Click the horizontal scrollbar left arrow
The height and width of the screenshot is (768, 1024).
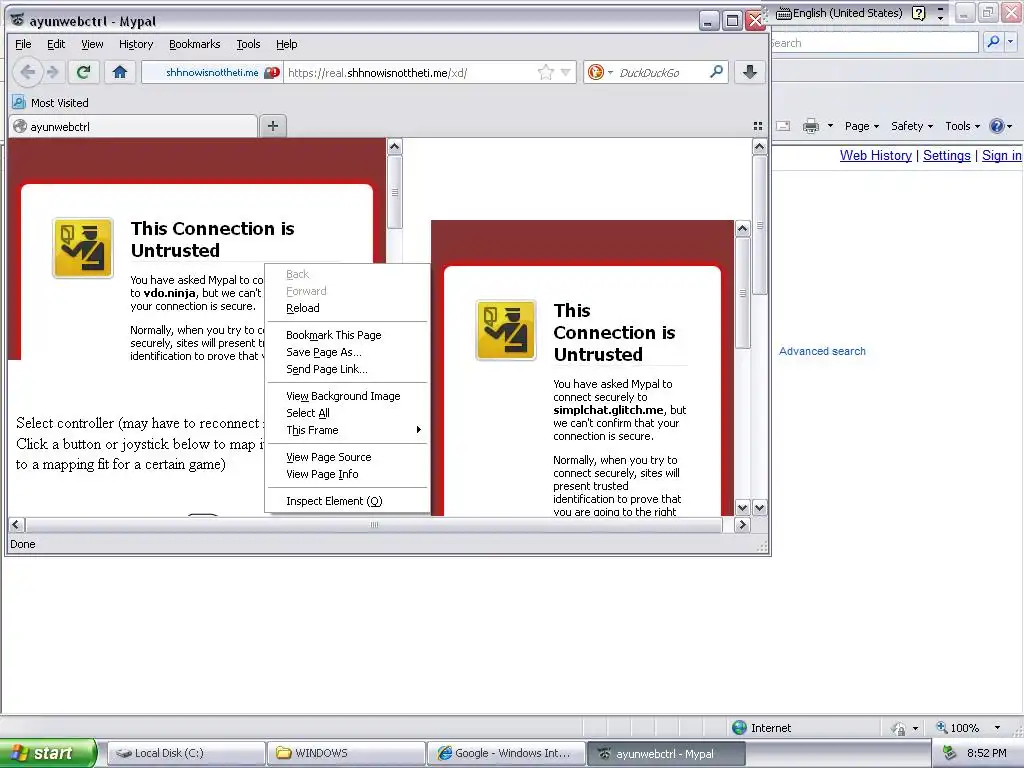(16, 525)
